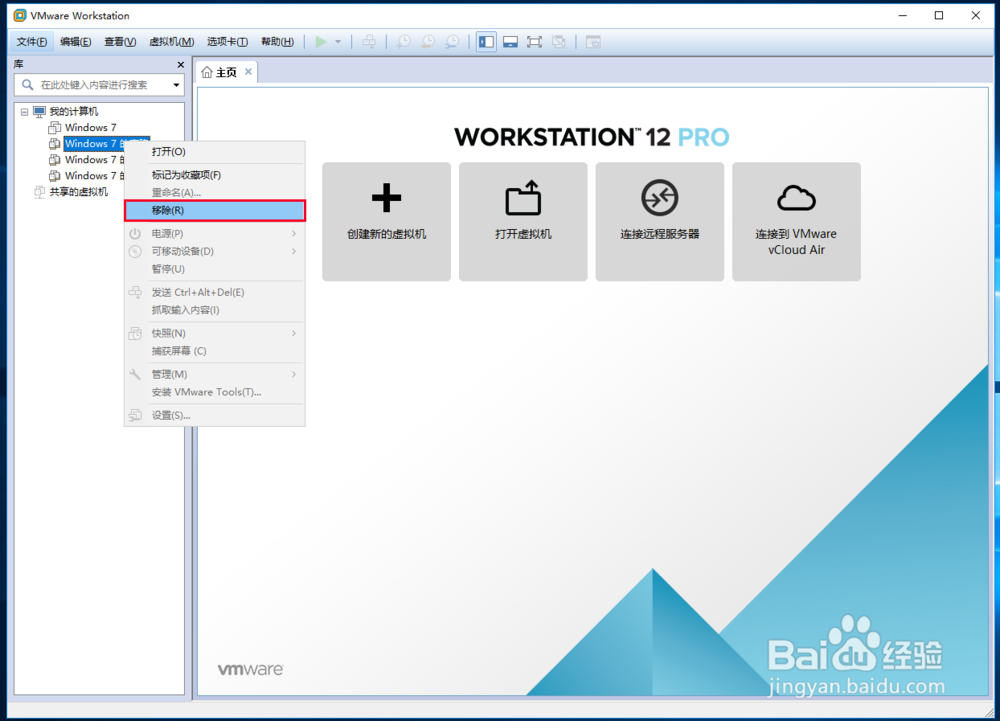Expand the 电源(P) submenu
1000x721 pixels.
(214, 233)
